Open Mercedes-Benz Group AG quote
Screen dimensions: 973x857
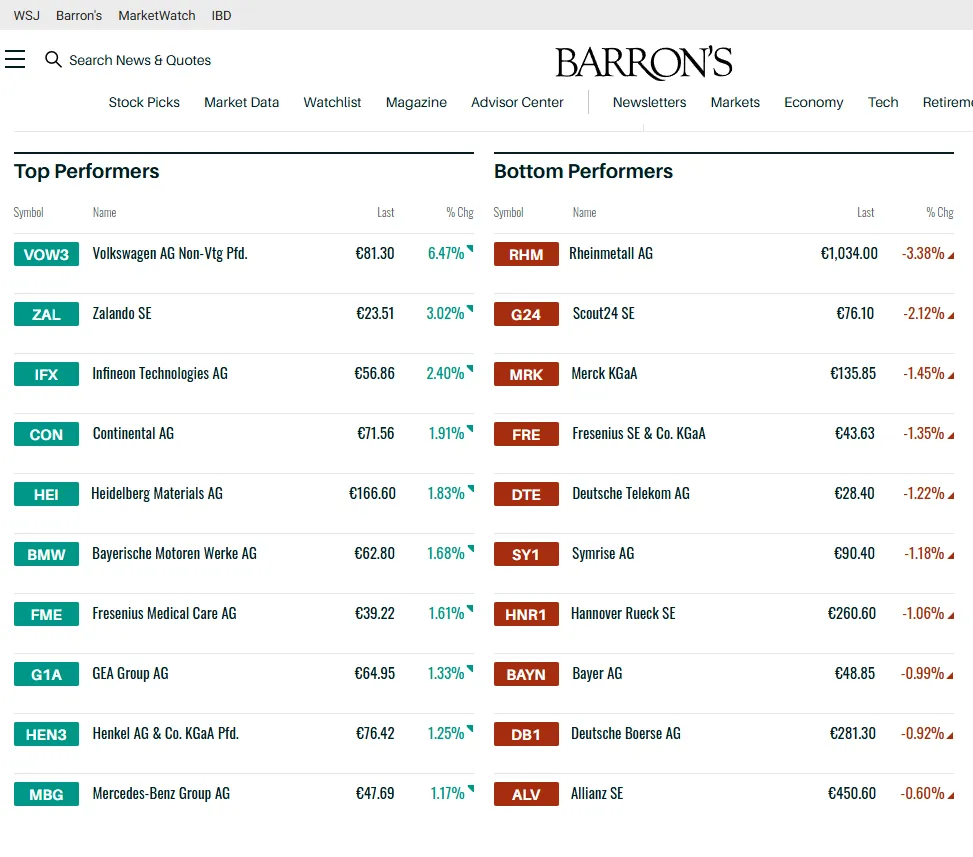click(161, 794)
